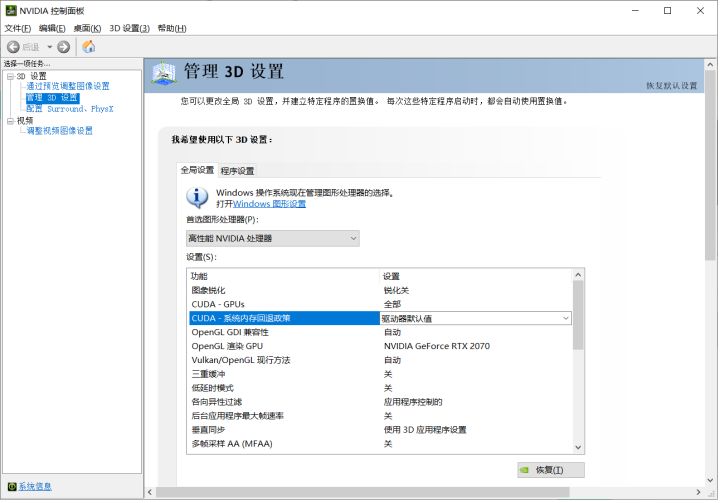Open the 首选图形处理器 dropdown
Screen dimensions: 720x503
coord(273,238)
